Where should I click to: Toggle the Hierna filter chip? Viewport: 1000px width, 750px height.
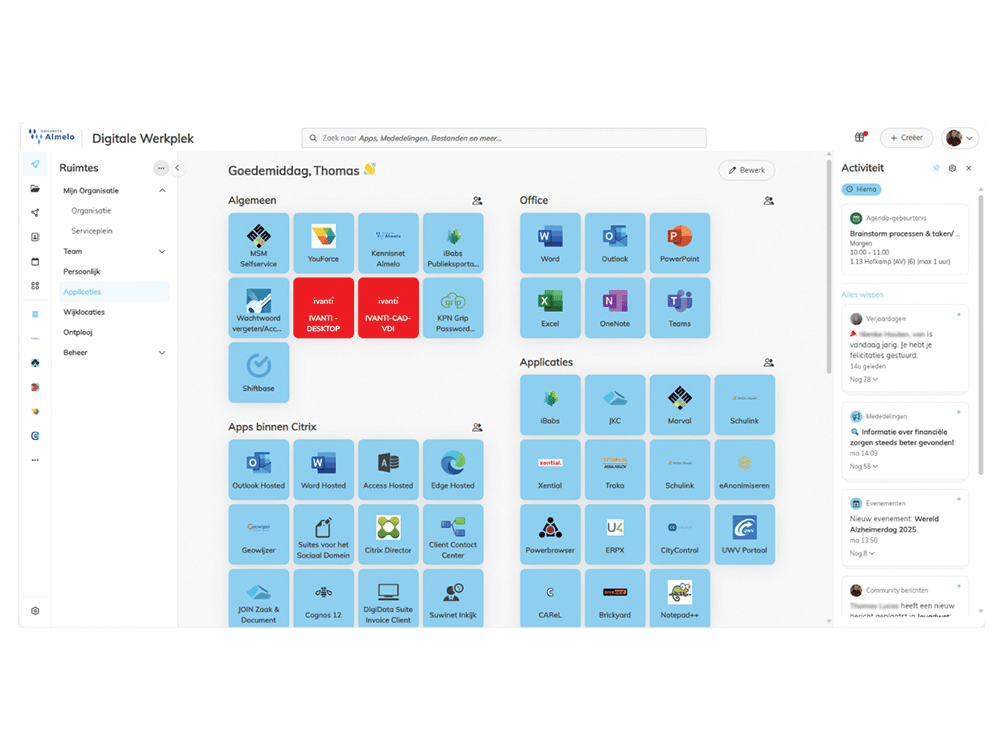tap(861, 189)
